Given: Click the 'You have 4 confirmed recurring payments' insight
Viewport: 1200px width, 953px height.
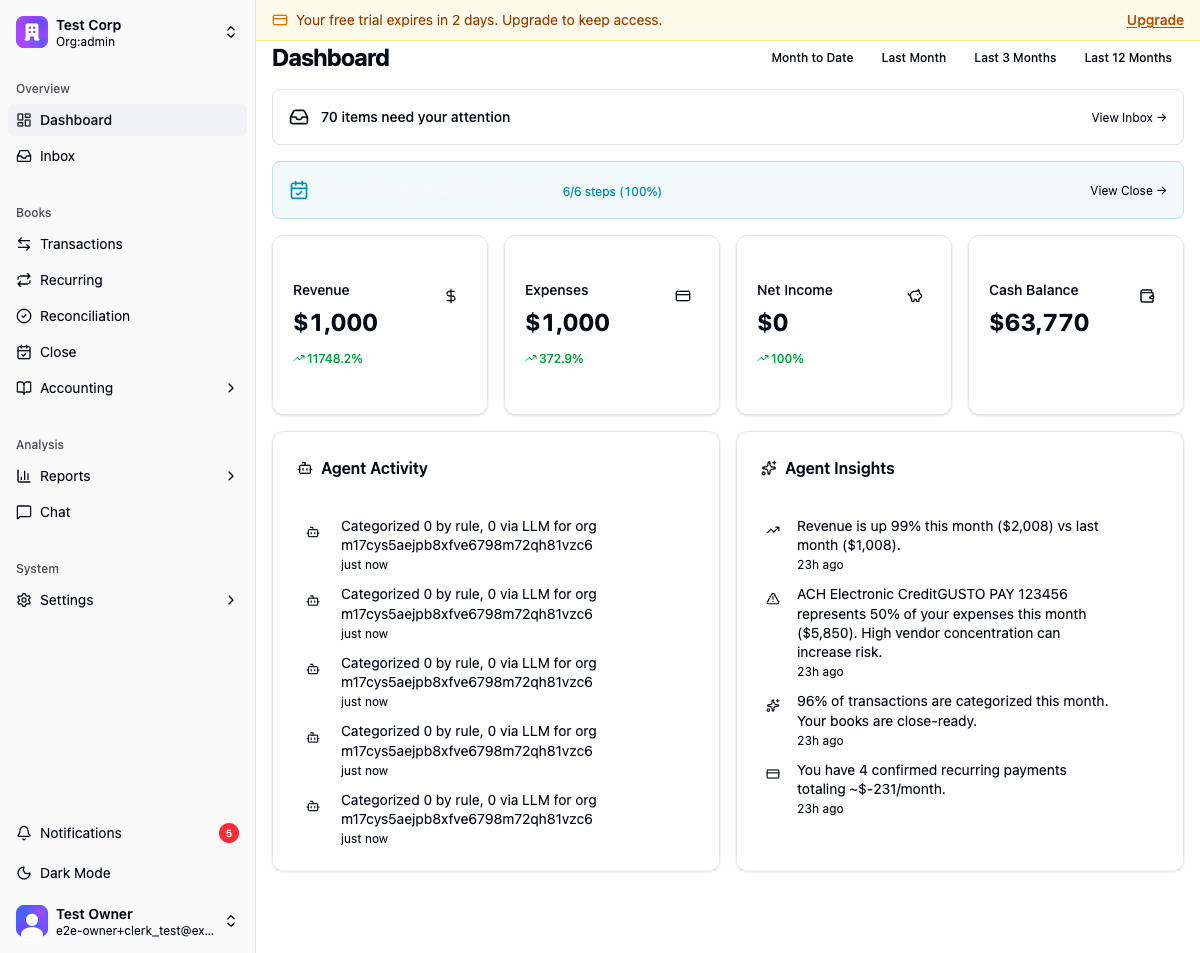Looking at the screenshot, I should (x=932, y=780).
